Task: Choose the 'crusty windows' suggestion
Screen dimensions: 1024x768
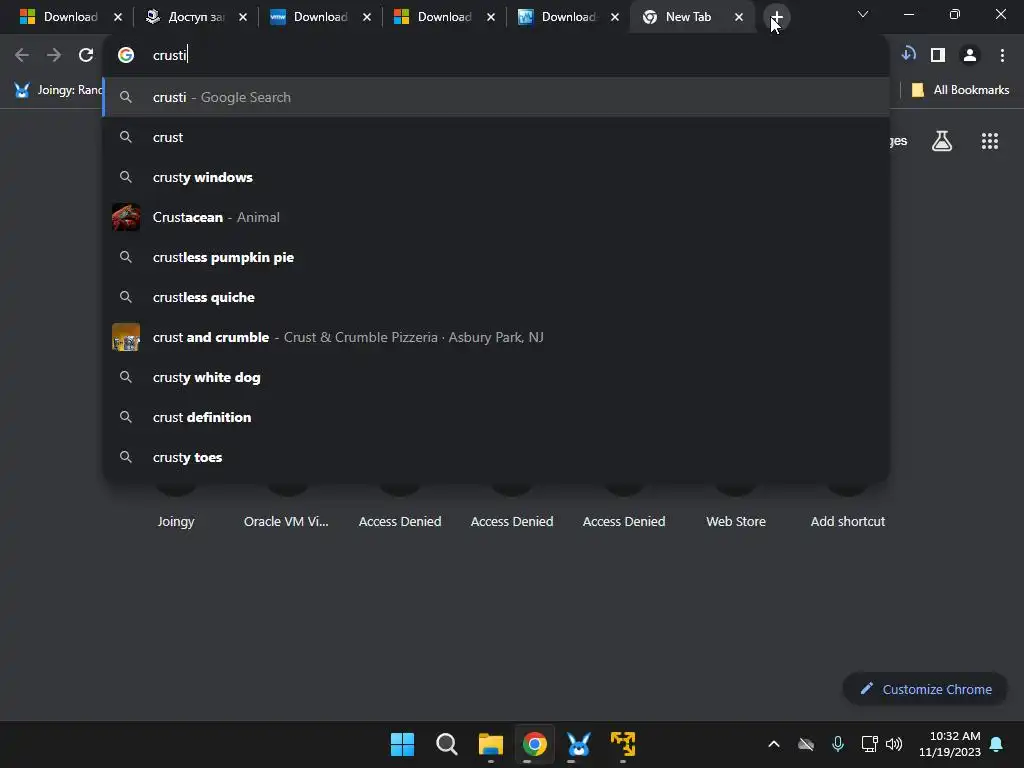Action: [x=496, y=177]
